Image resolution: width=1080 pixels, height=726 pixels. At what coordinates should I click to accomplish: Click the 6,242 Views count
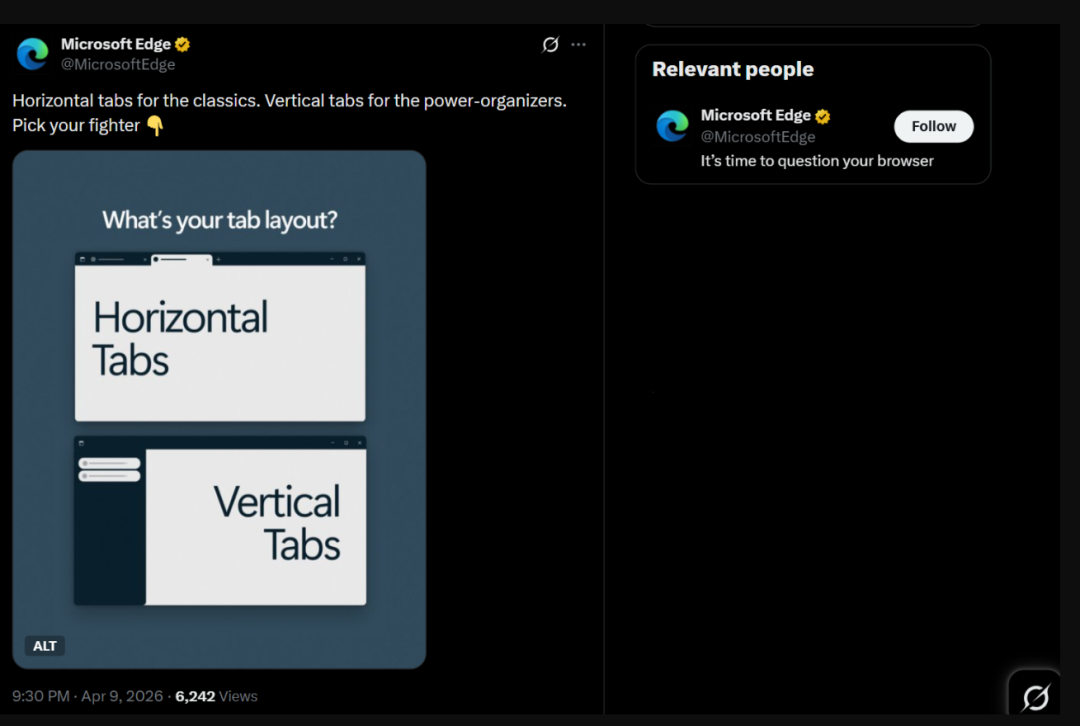(216, 696)
